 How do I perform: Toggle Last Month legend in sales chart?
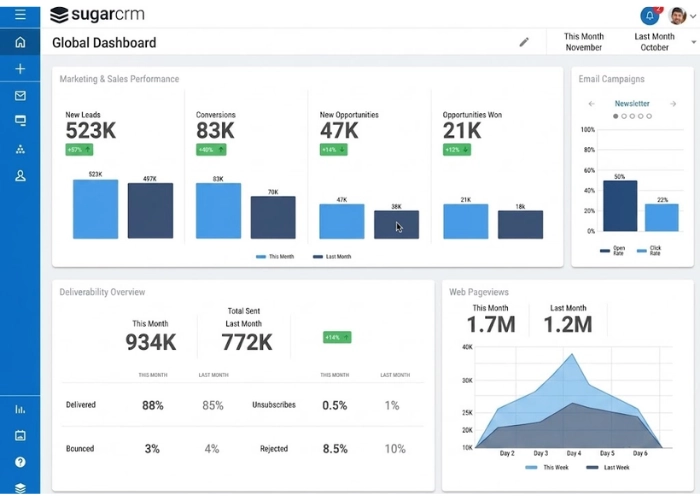[x=332, y=257]
